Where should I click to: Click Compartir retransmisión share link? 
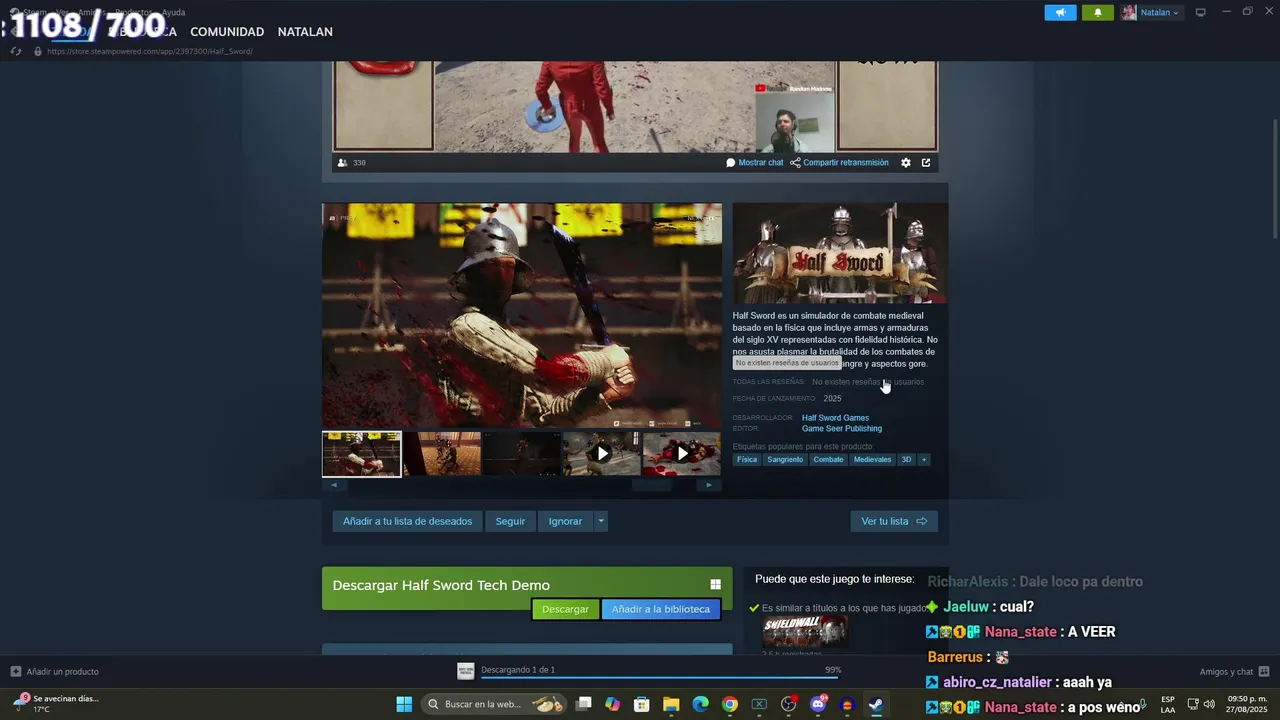click(x=839, y=162)
